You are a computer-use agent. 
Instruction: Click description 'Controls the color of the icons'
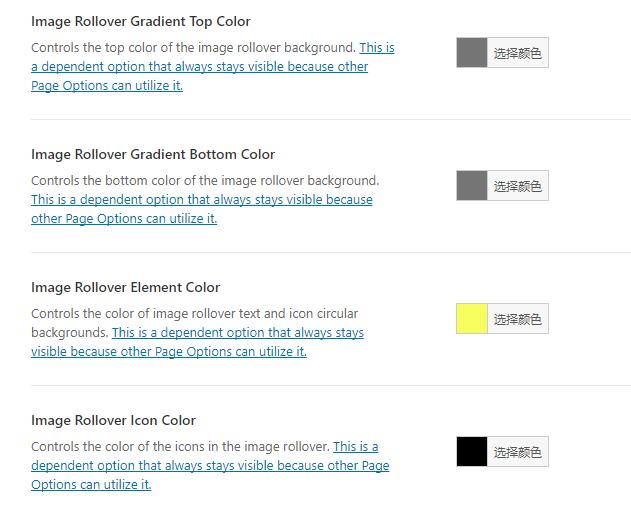point(180,447)
